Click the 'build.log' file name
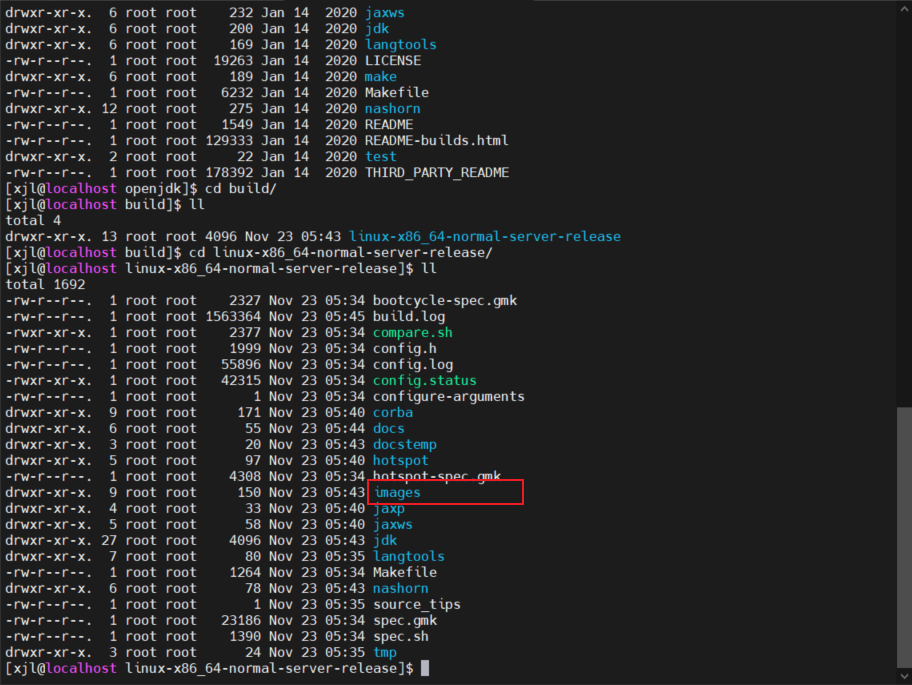The height and width of the screenshot is (685, 912). (x=409, y=316)
